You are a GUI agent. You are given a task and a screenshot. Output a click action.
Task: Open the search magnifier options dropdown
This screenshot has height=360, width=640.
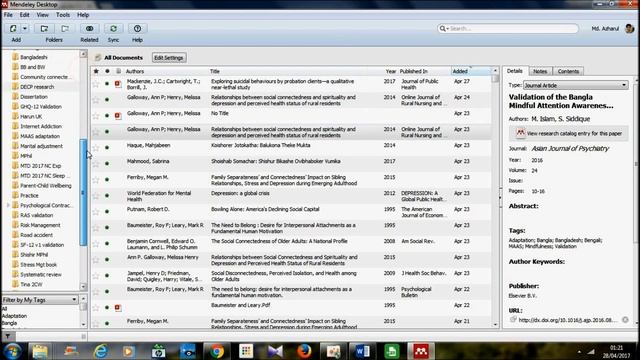pyautogui.click(x=443, y=29)
